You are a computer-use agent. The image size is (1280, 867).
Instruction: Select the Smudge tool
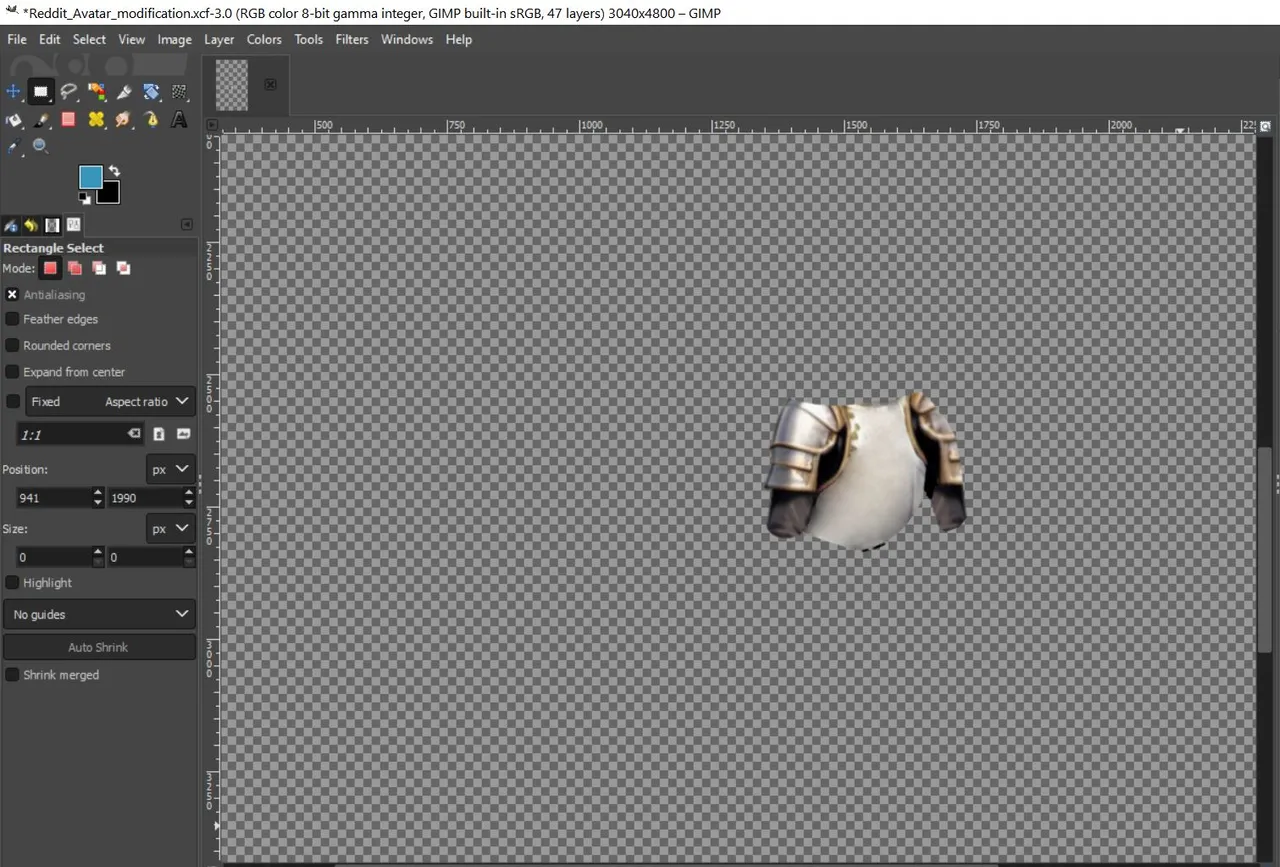point(124,119)
